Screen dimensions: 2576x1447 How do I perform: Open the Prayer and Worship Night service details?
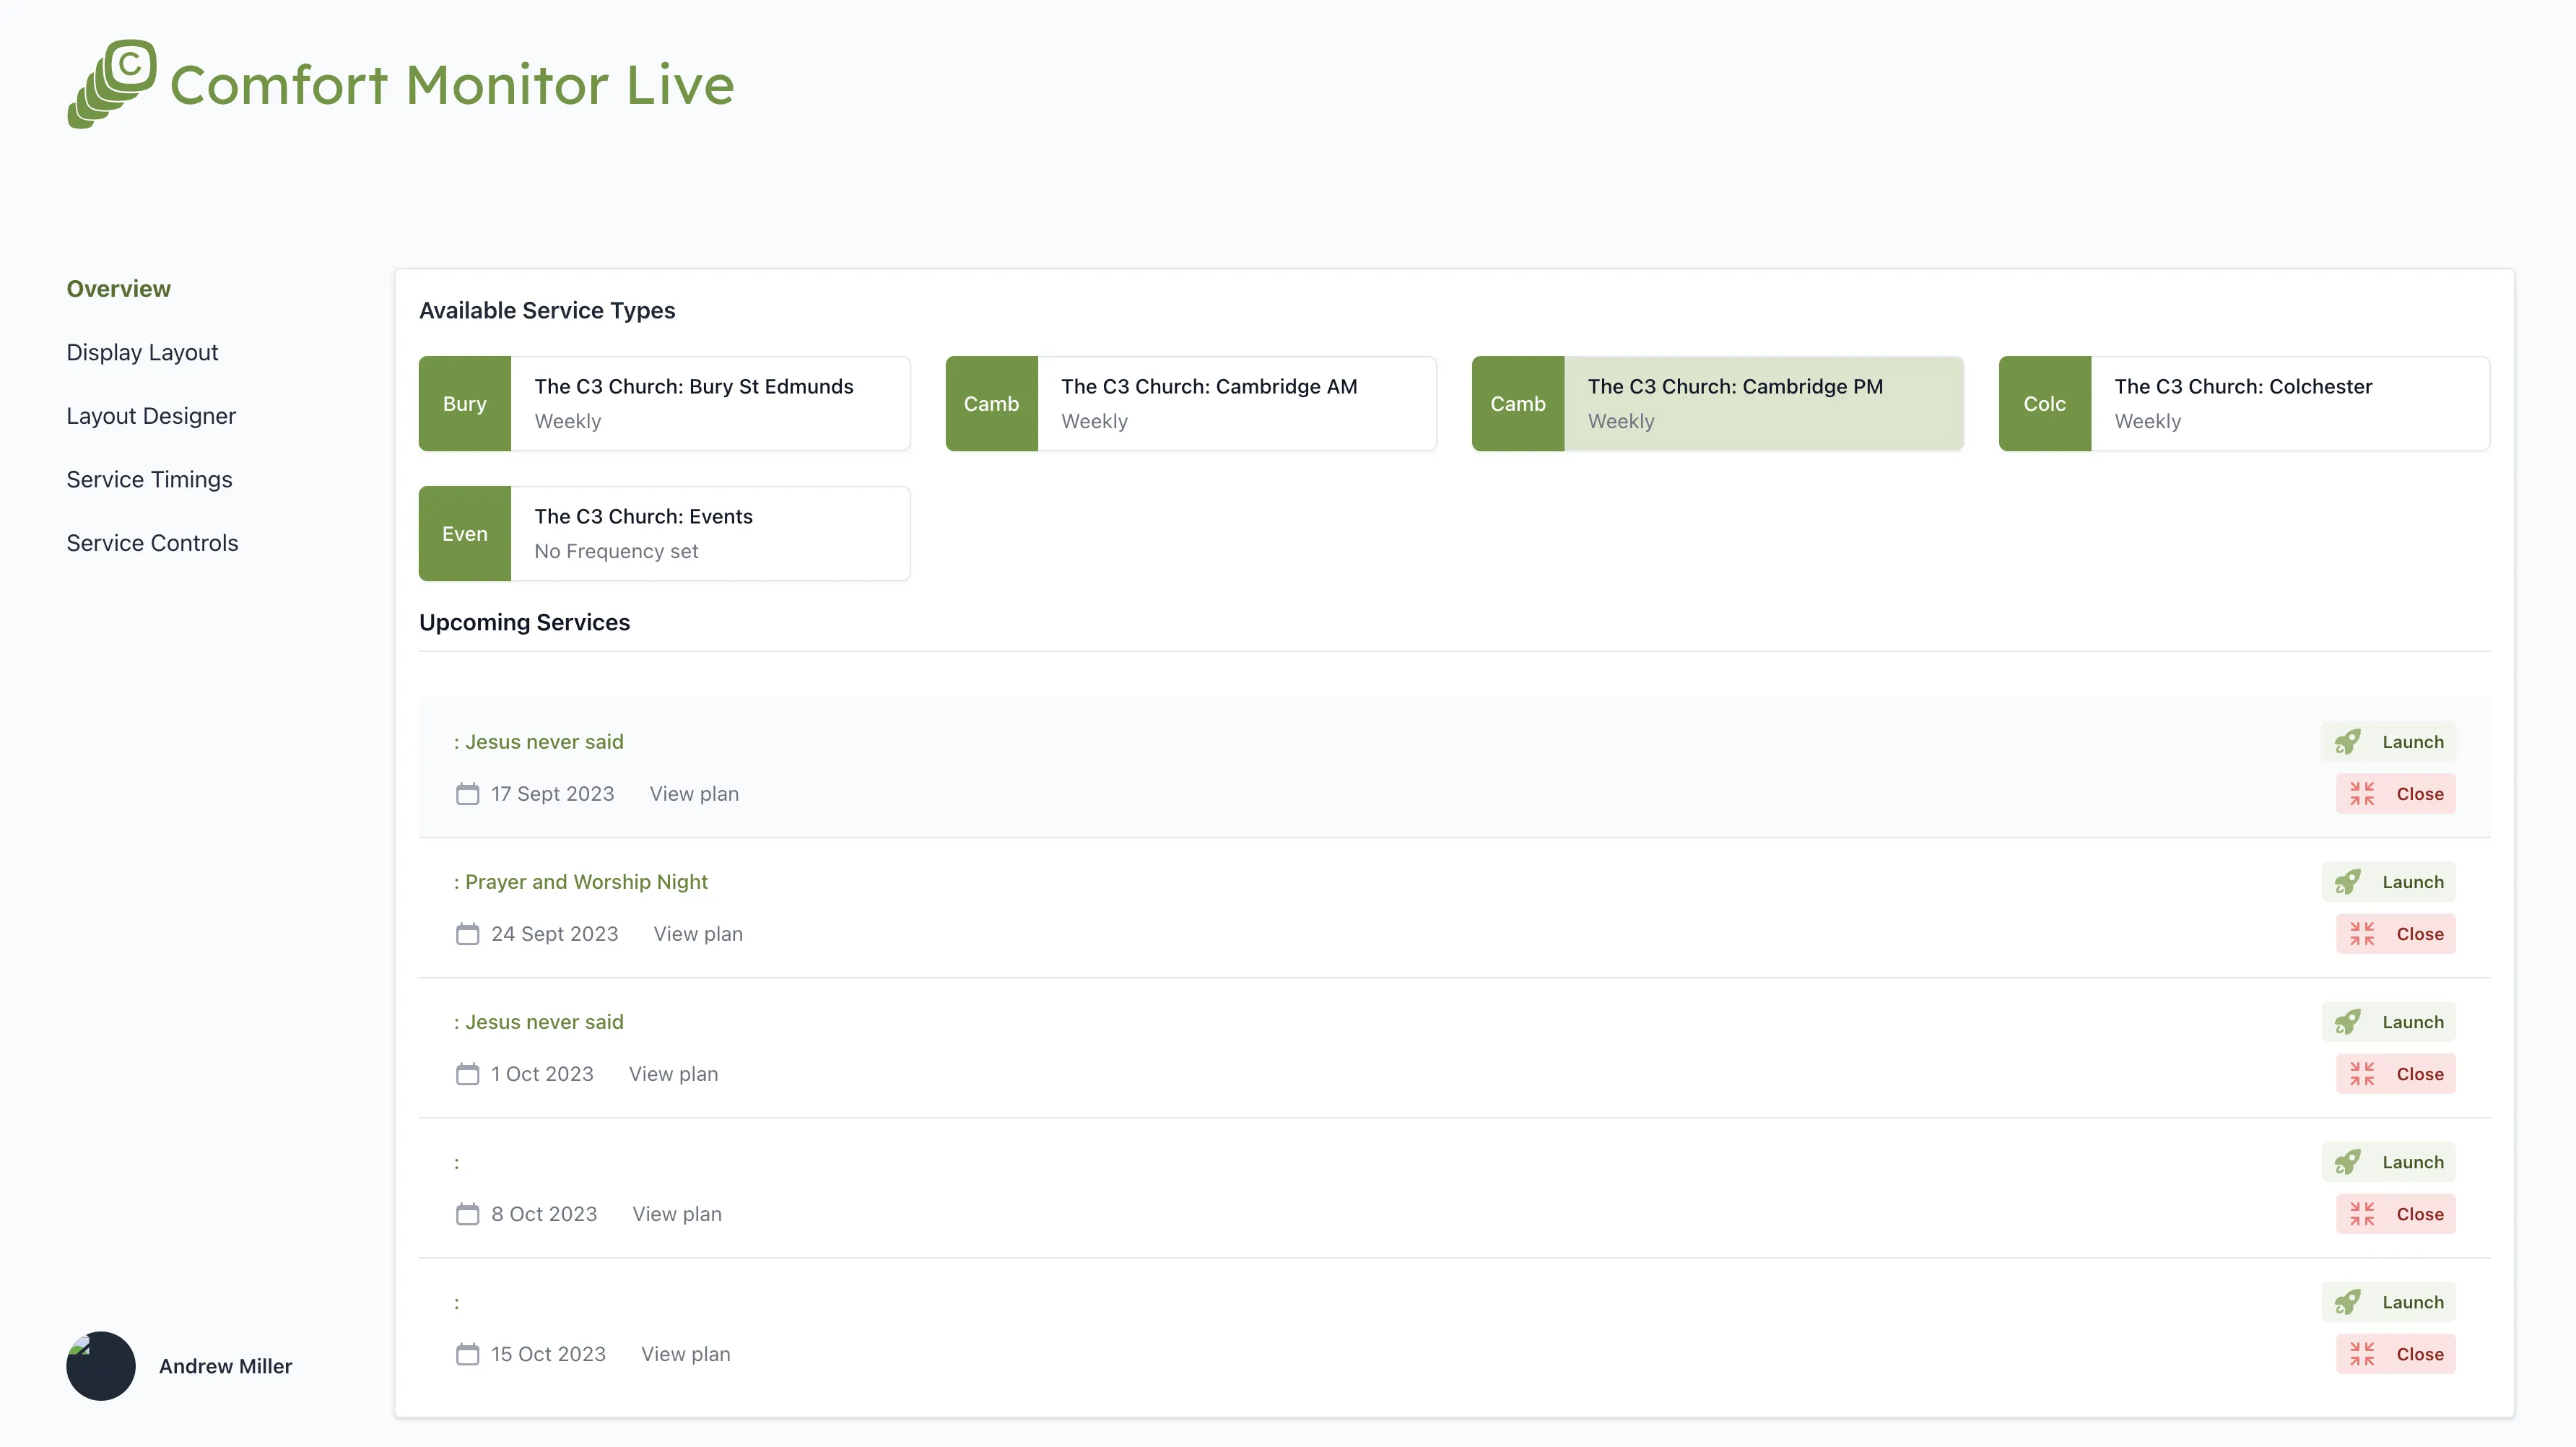click(x=585, y=882)
